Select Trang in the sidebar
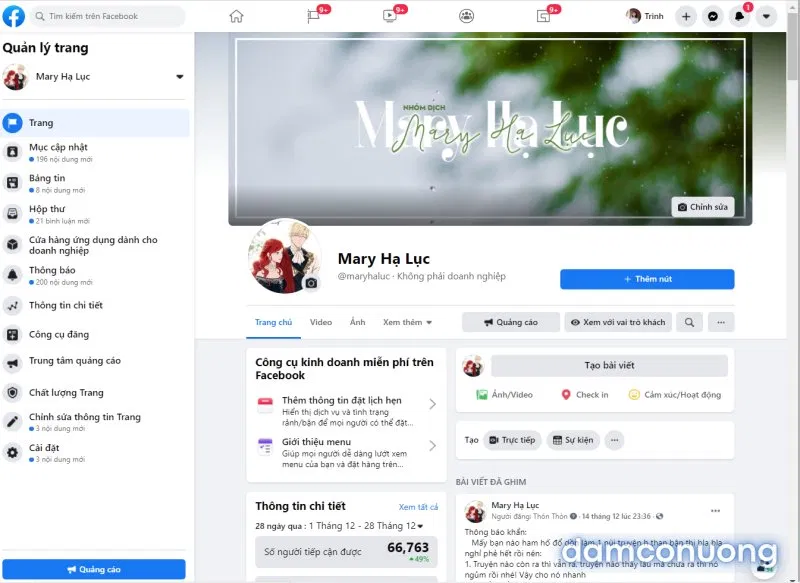This screenshot has height=583, width=800. click(x=95, y=123)
